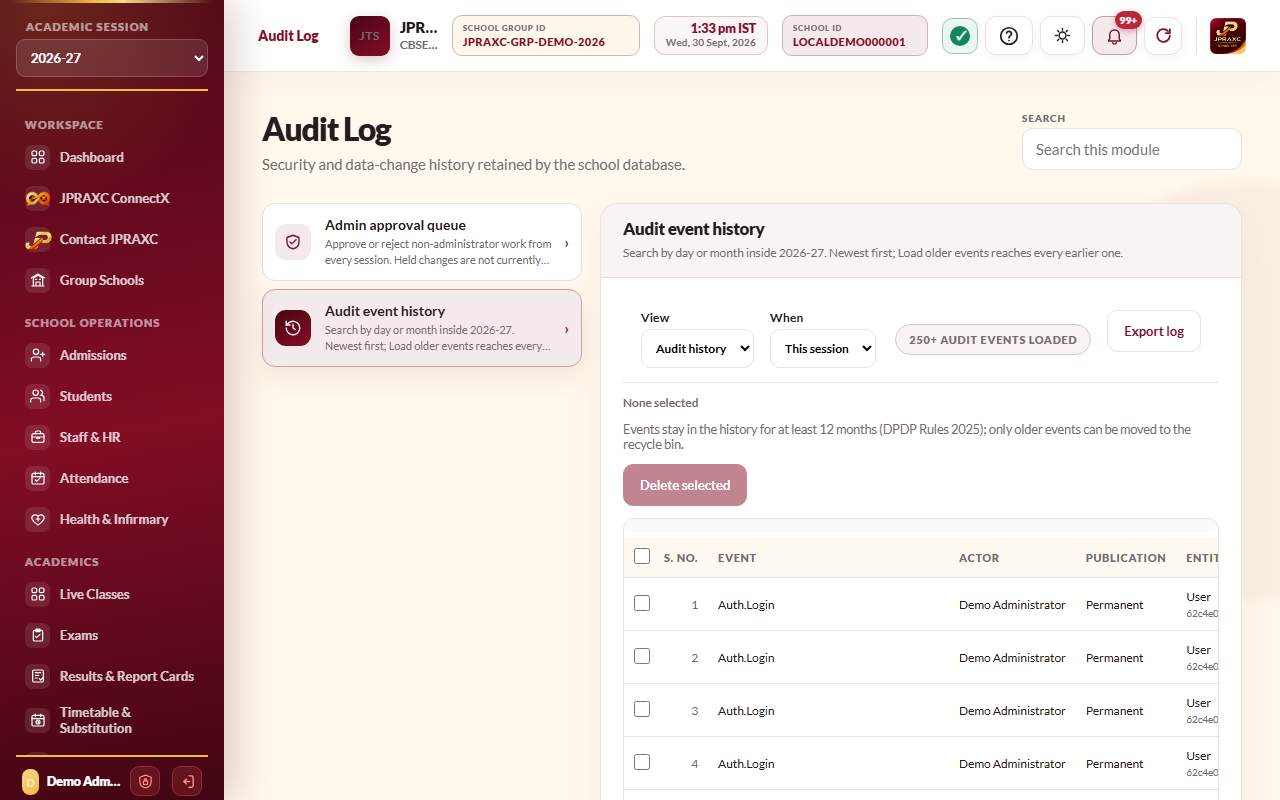Click Staff & HR briefcase icon
The width and height of the screenshot is (1280, 800).
[x=38, y=437]
